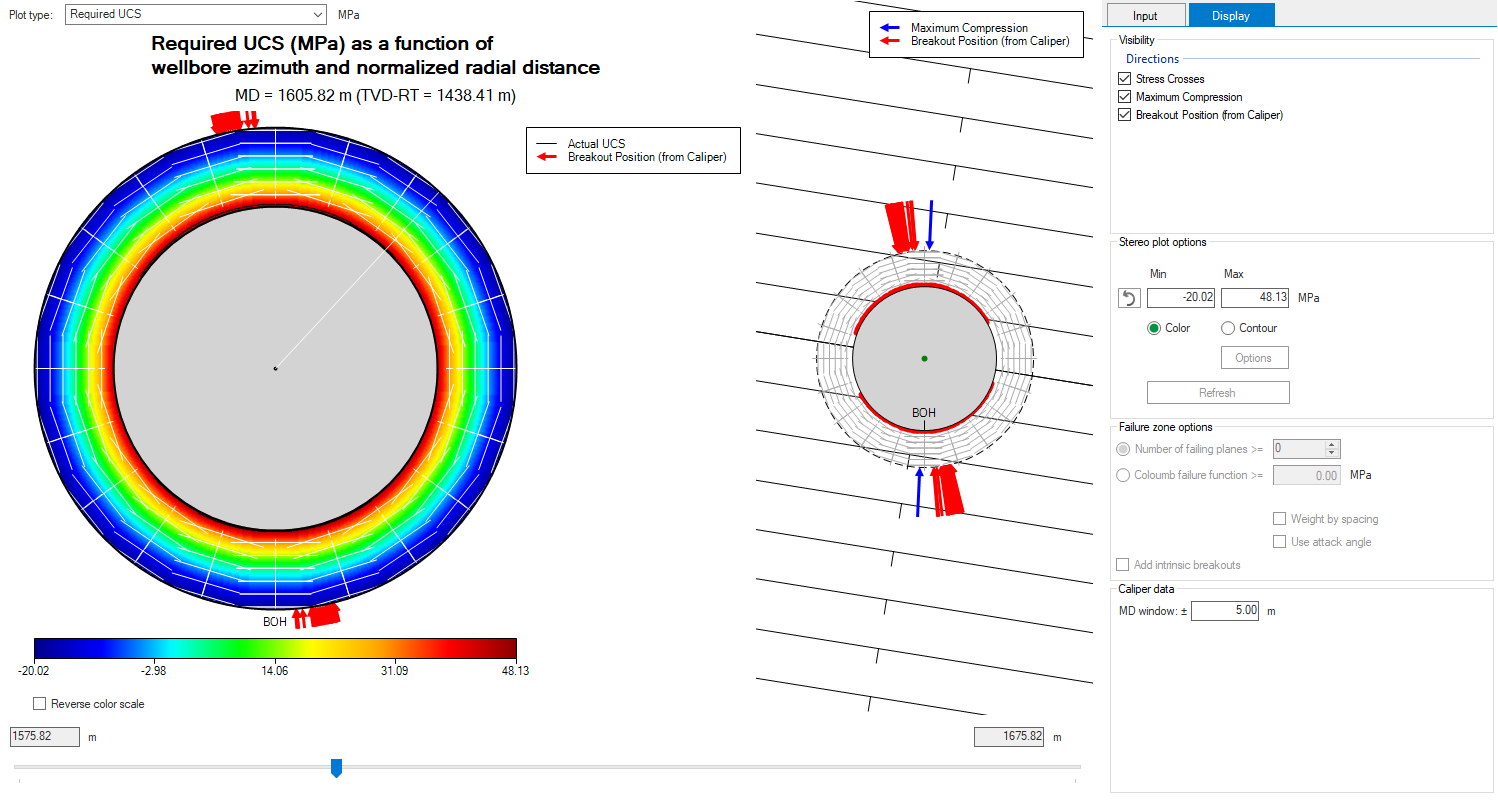Viewport: 1498px width, 801px height.
Task: Switch to the Input tab
Action: (x=1145, y=15)
